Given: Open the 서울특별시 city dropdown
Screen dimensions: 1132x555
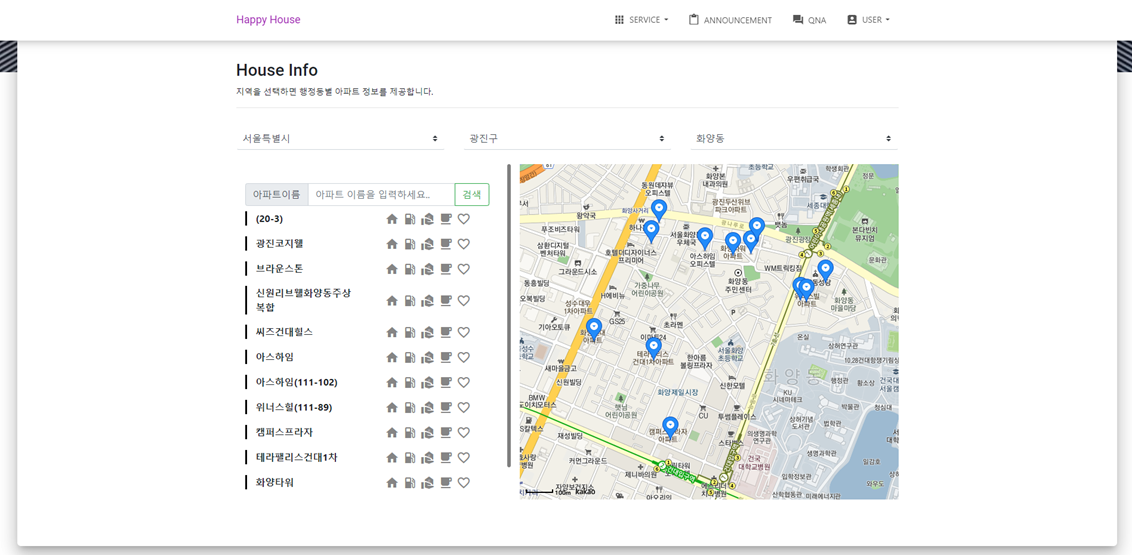Looking at the screenshot, I should (340, 138).
